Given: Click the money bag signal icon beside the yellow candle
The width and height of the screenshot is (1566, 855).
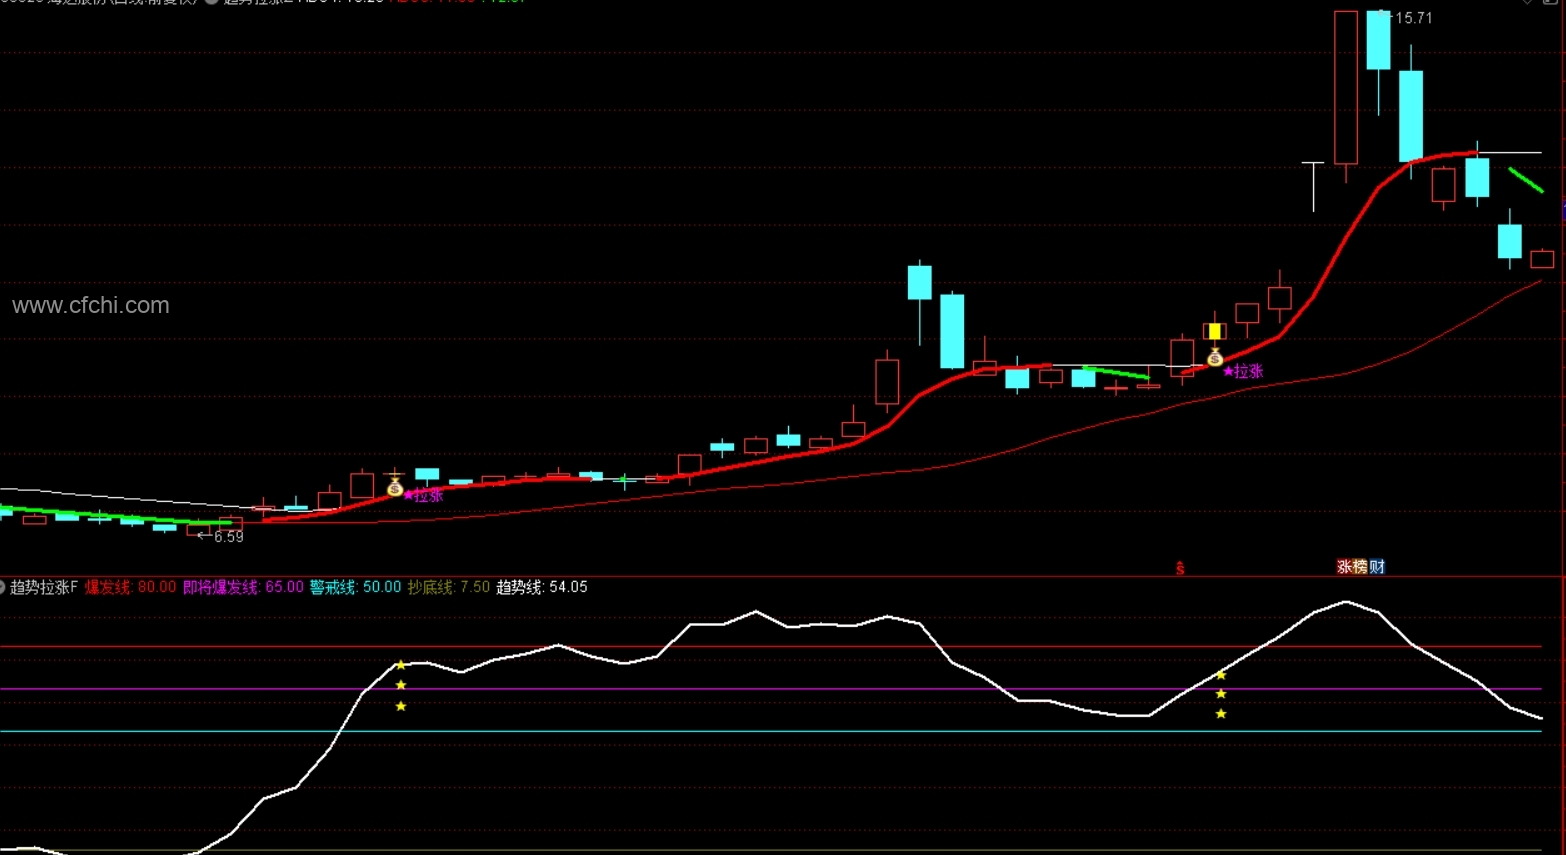Looking at the screenshot, I should pos(1214,357).
